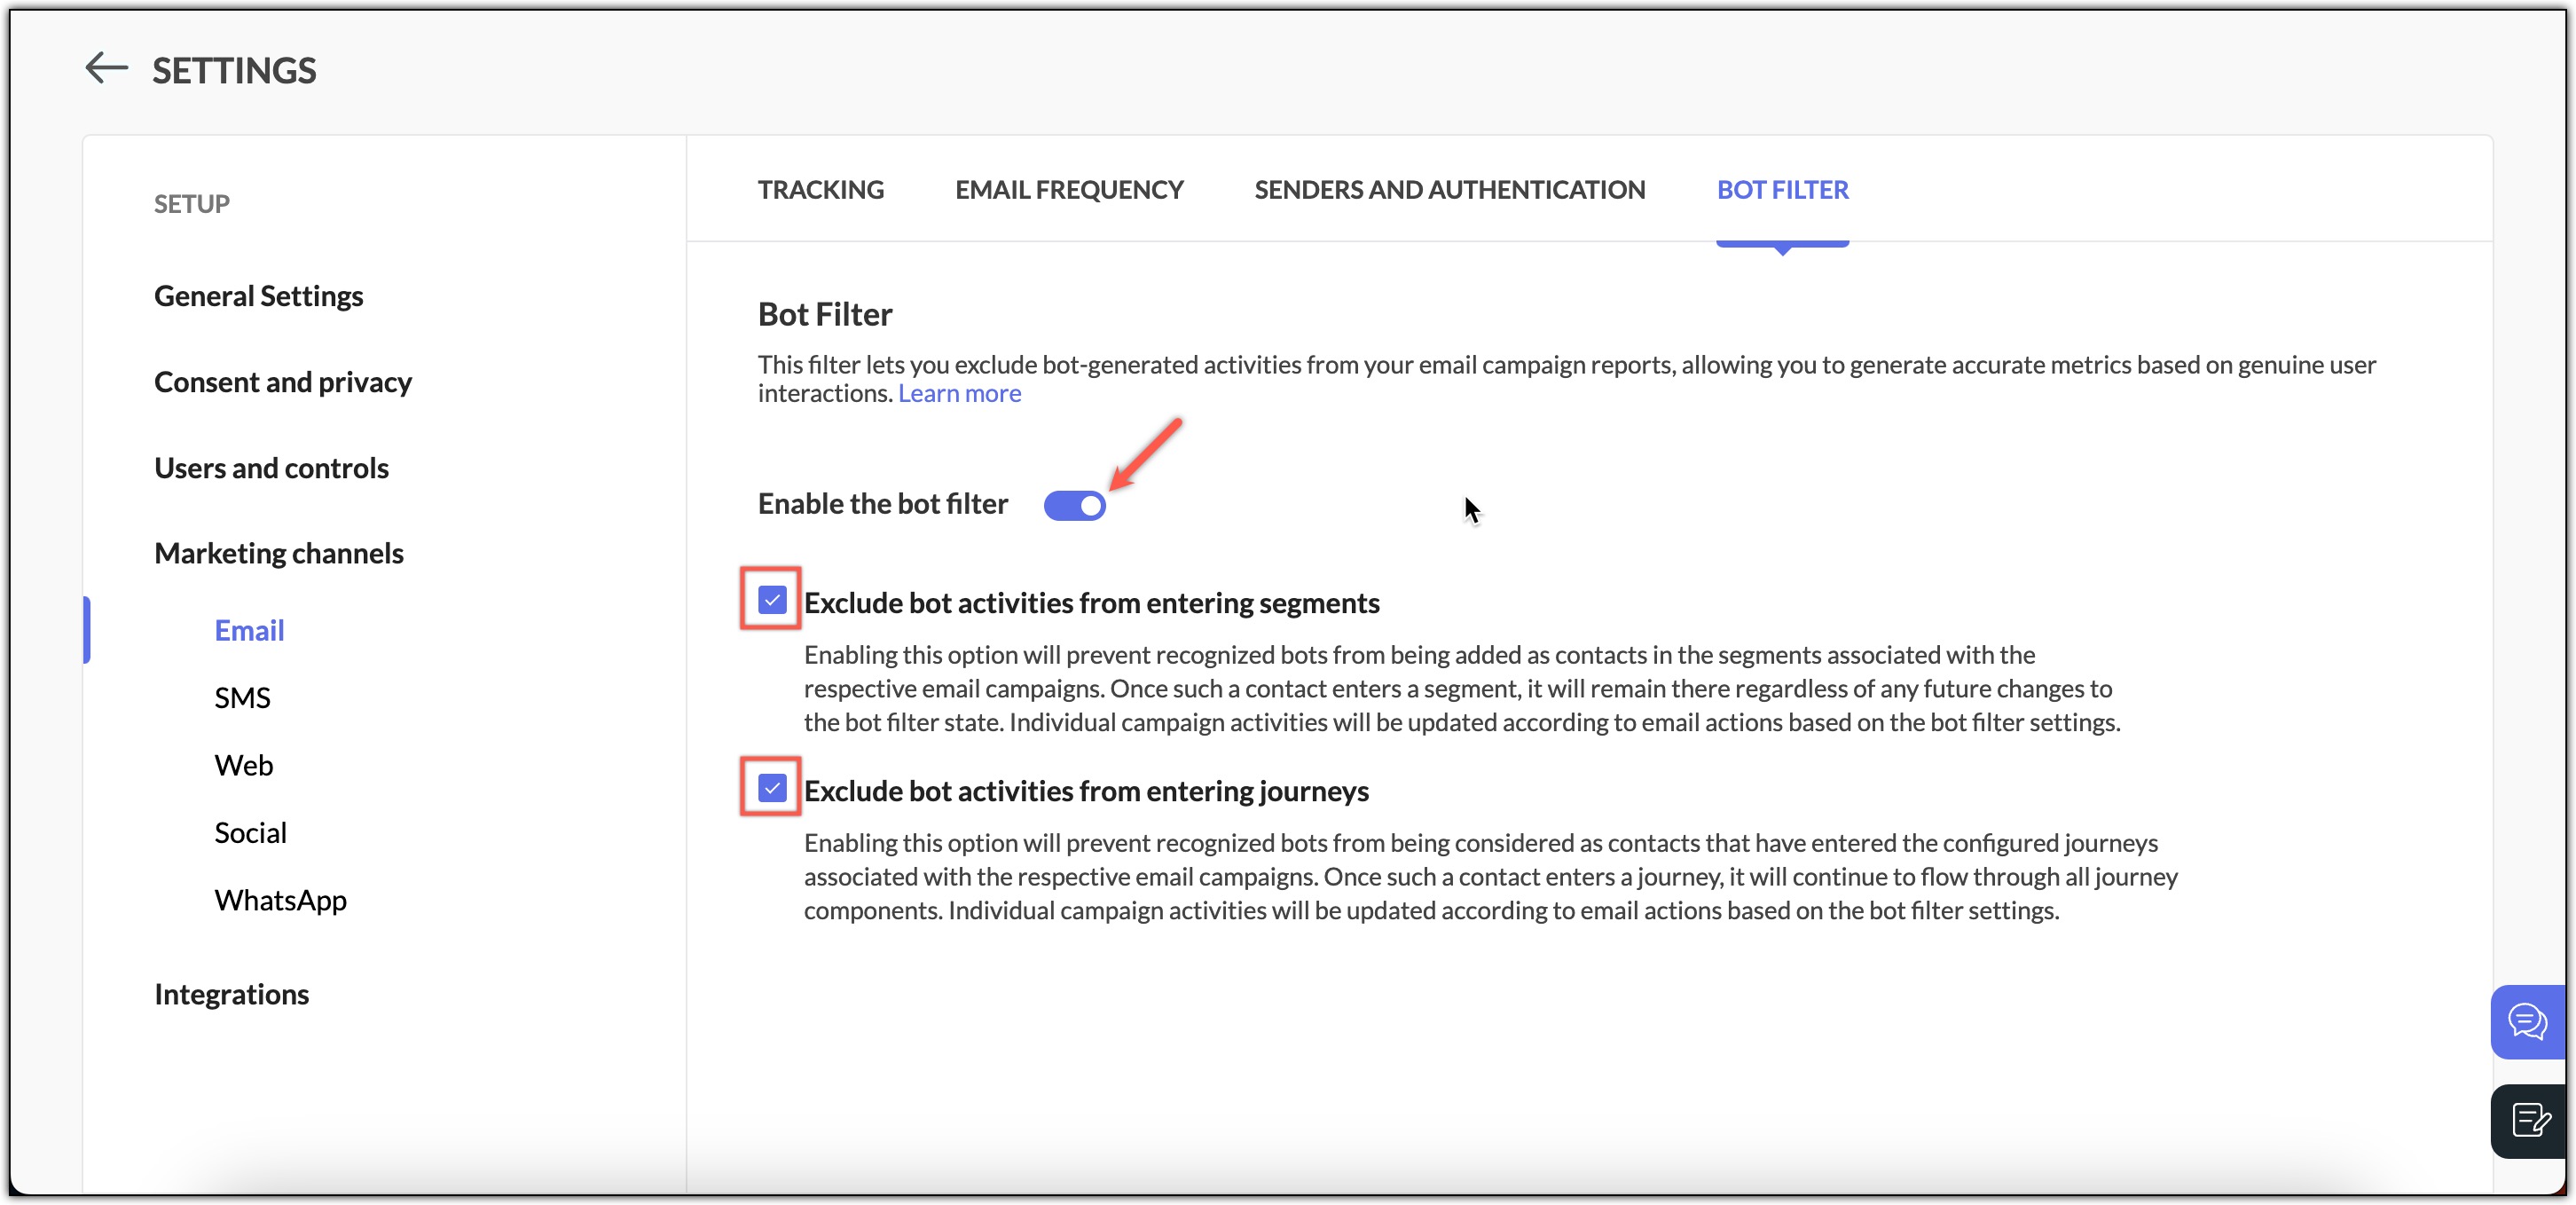The image size is (2576, 1205).
Task: Uncheck Exclude bot activities from entering segments
Action: (772, 600)
